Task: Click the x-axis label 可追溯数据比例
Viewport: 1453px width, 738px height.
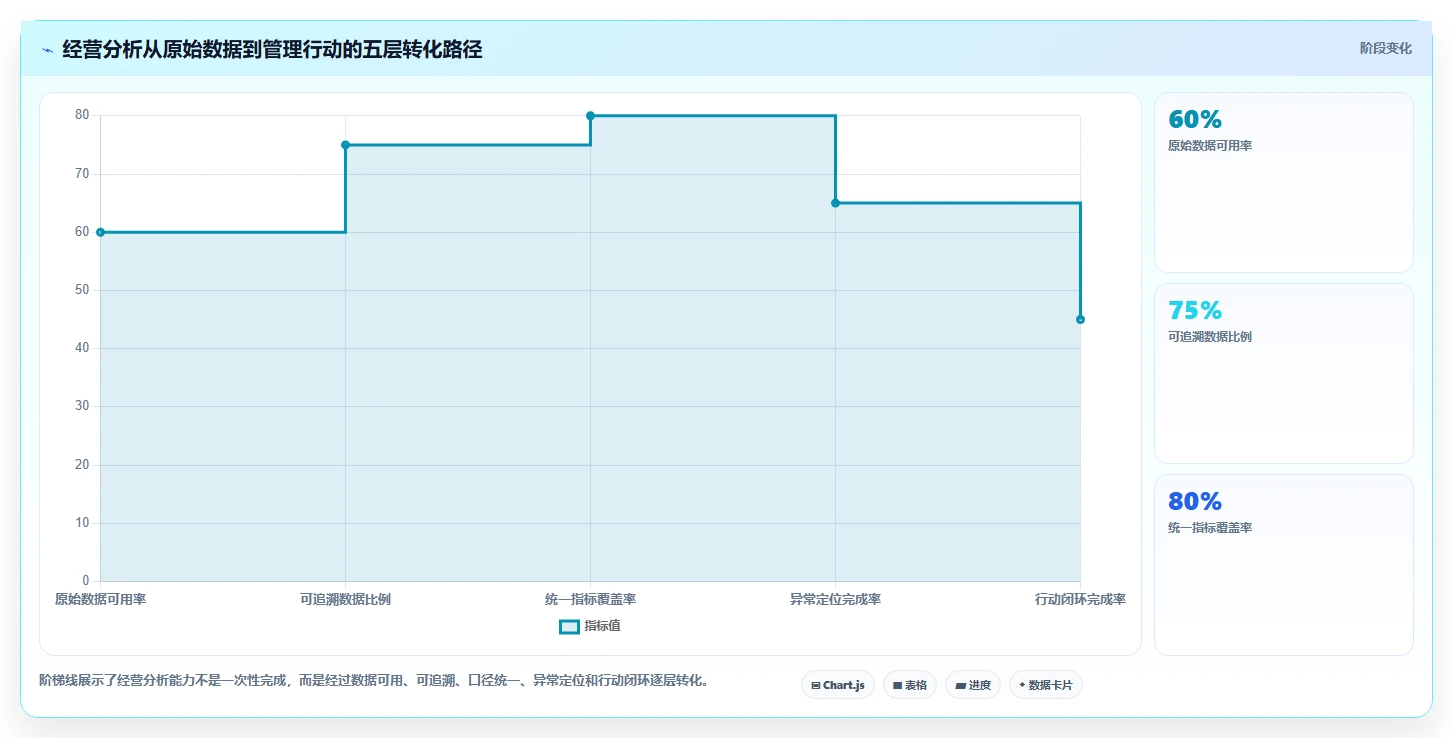Action: coord(345,599)
